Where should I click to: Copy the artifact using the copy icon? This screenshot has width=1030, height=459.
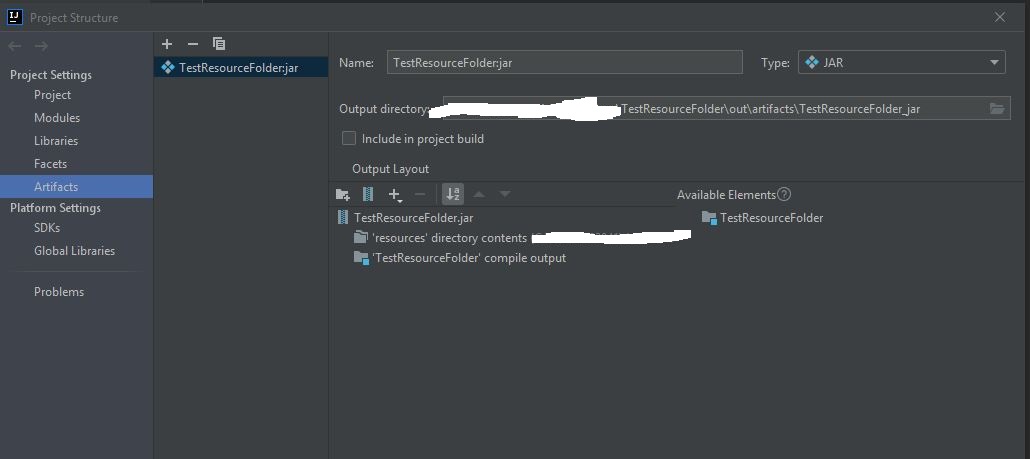pos(219,44)
